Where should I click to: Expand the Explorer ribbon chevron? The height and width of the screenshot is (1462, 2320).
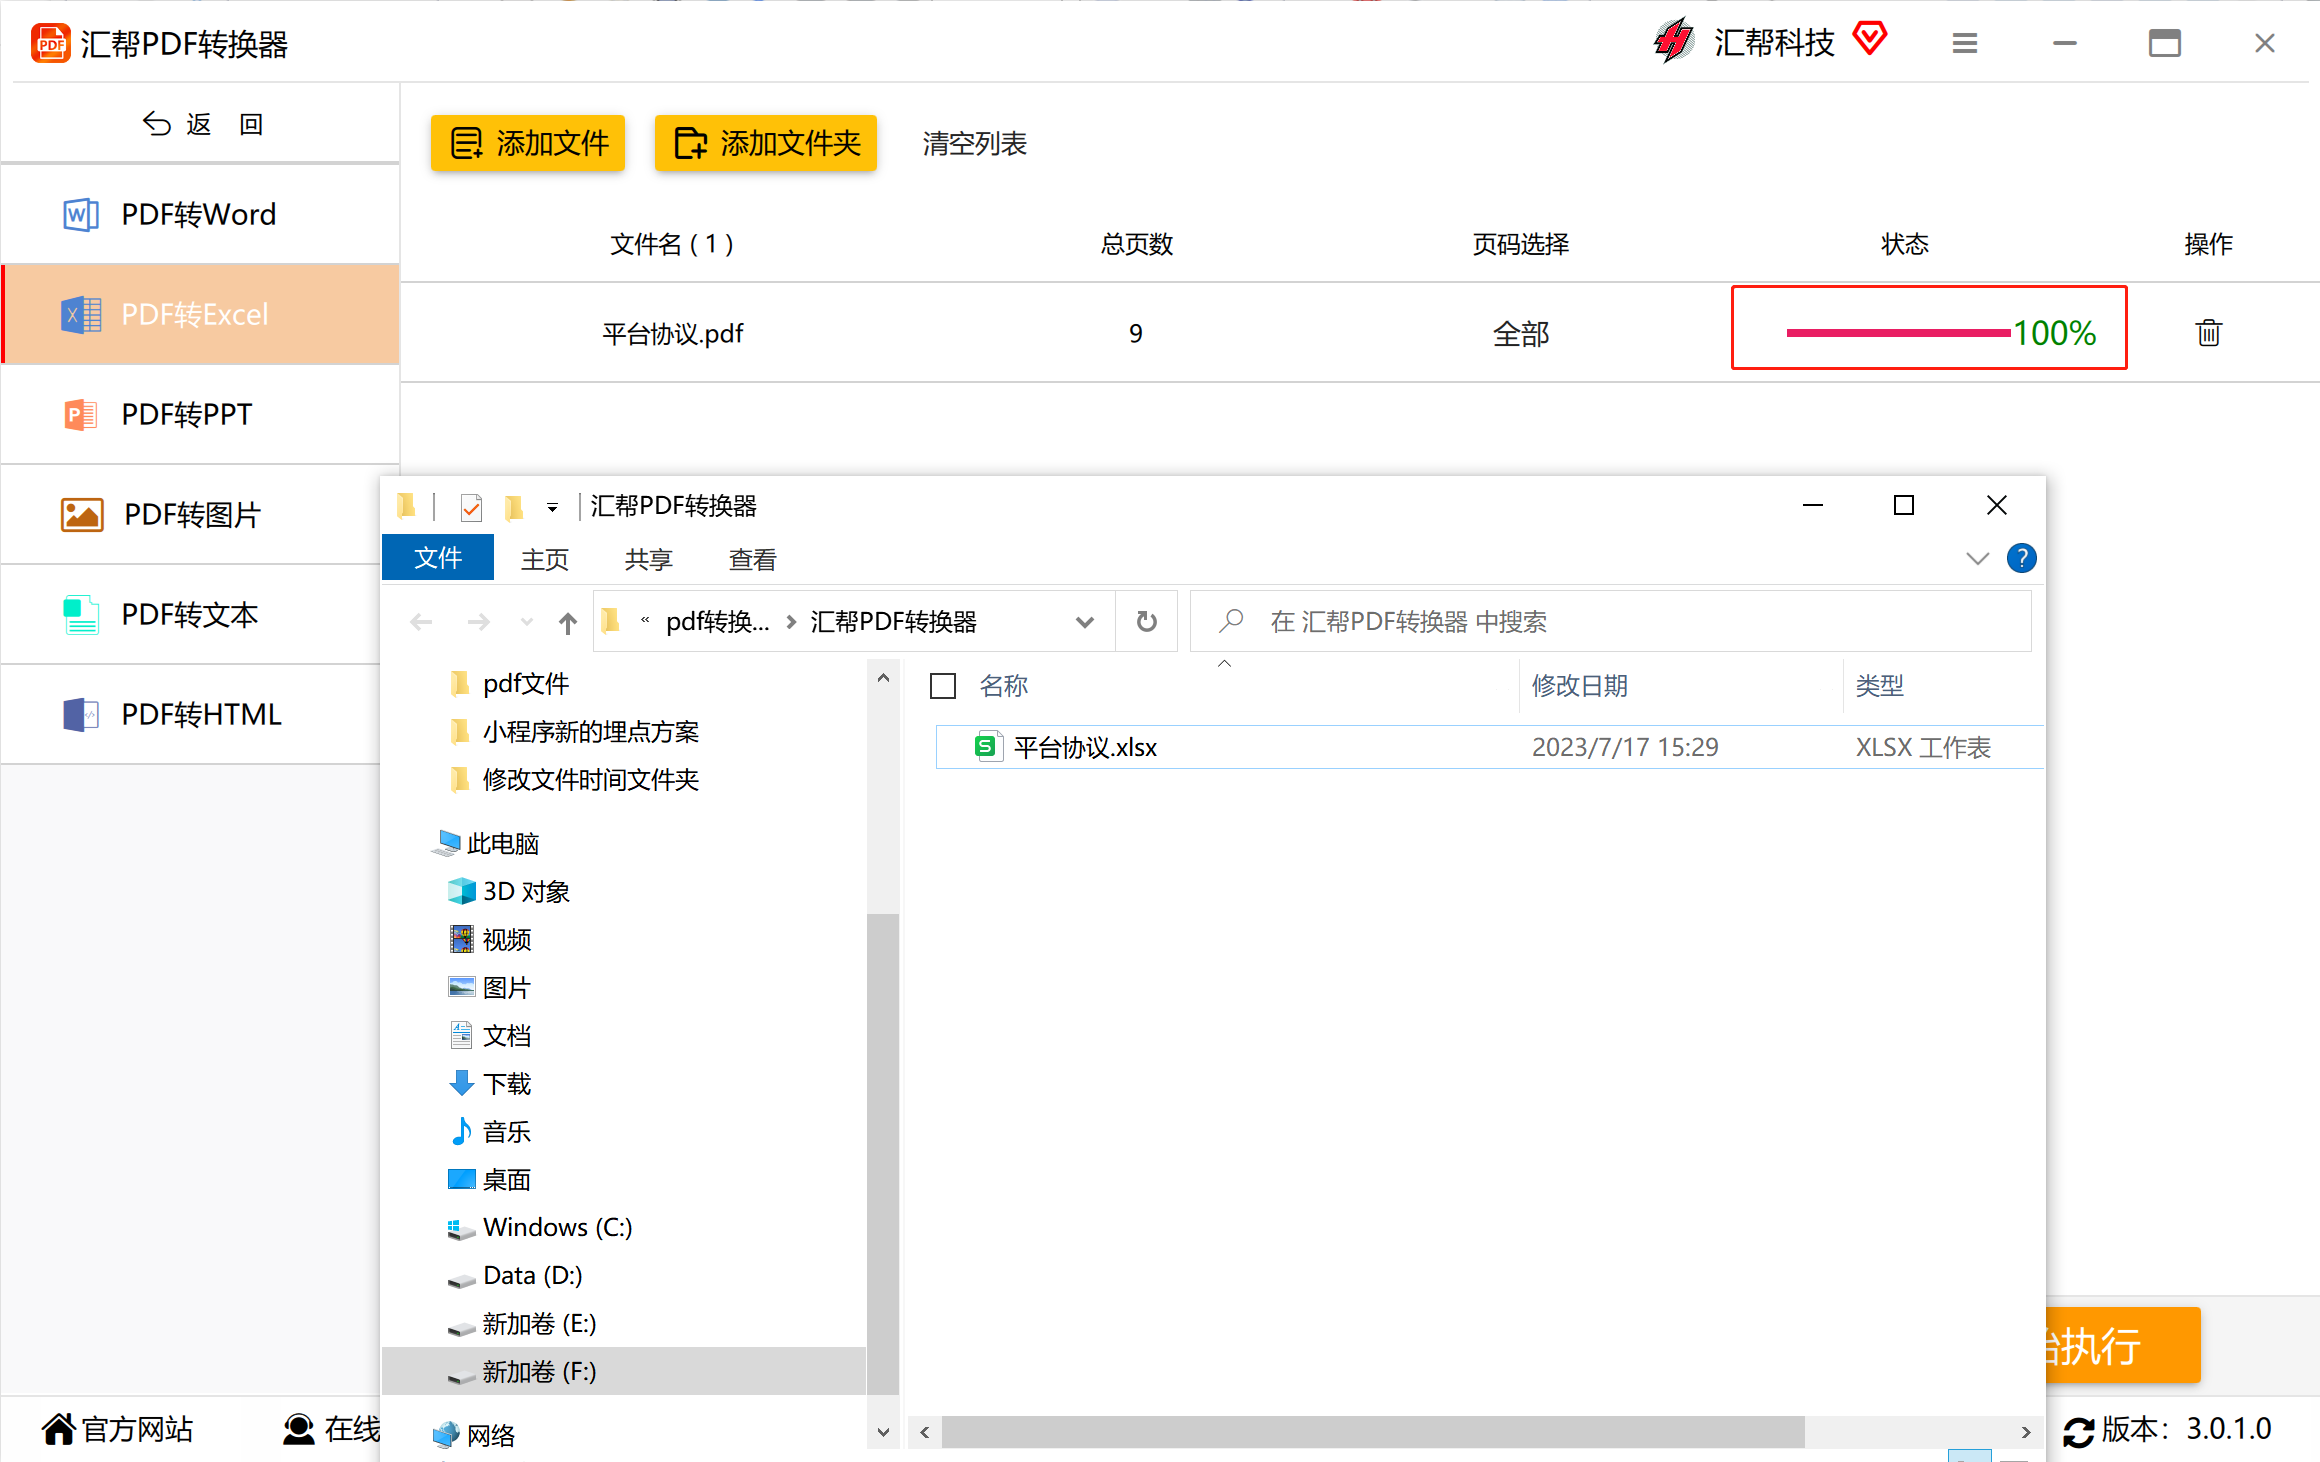(1977, 558)
